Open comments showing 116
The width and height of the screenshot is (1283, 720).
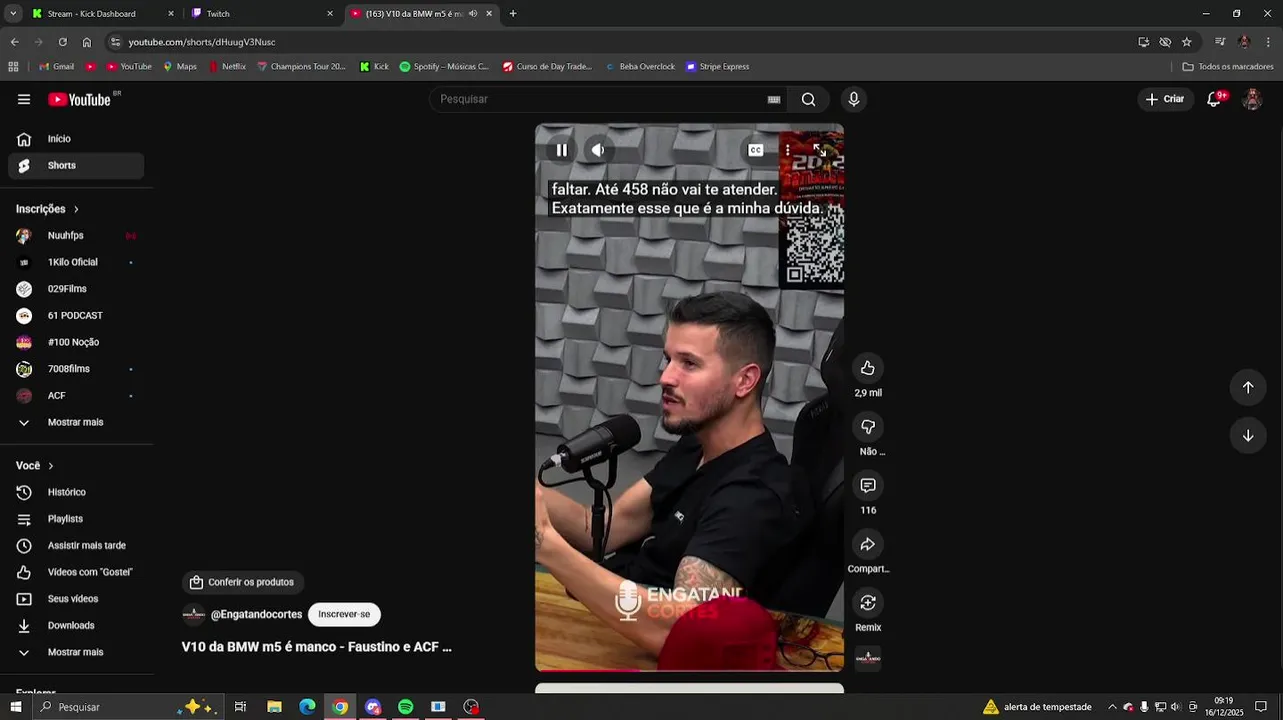click(868, 485)
